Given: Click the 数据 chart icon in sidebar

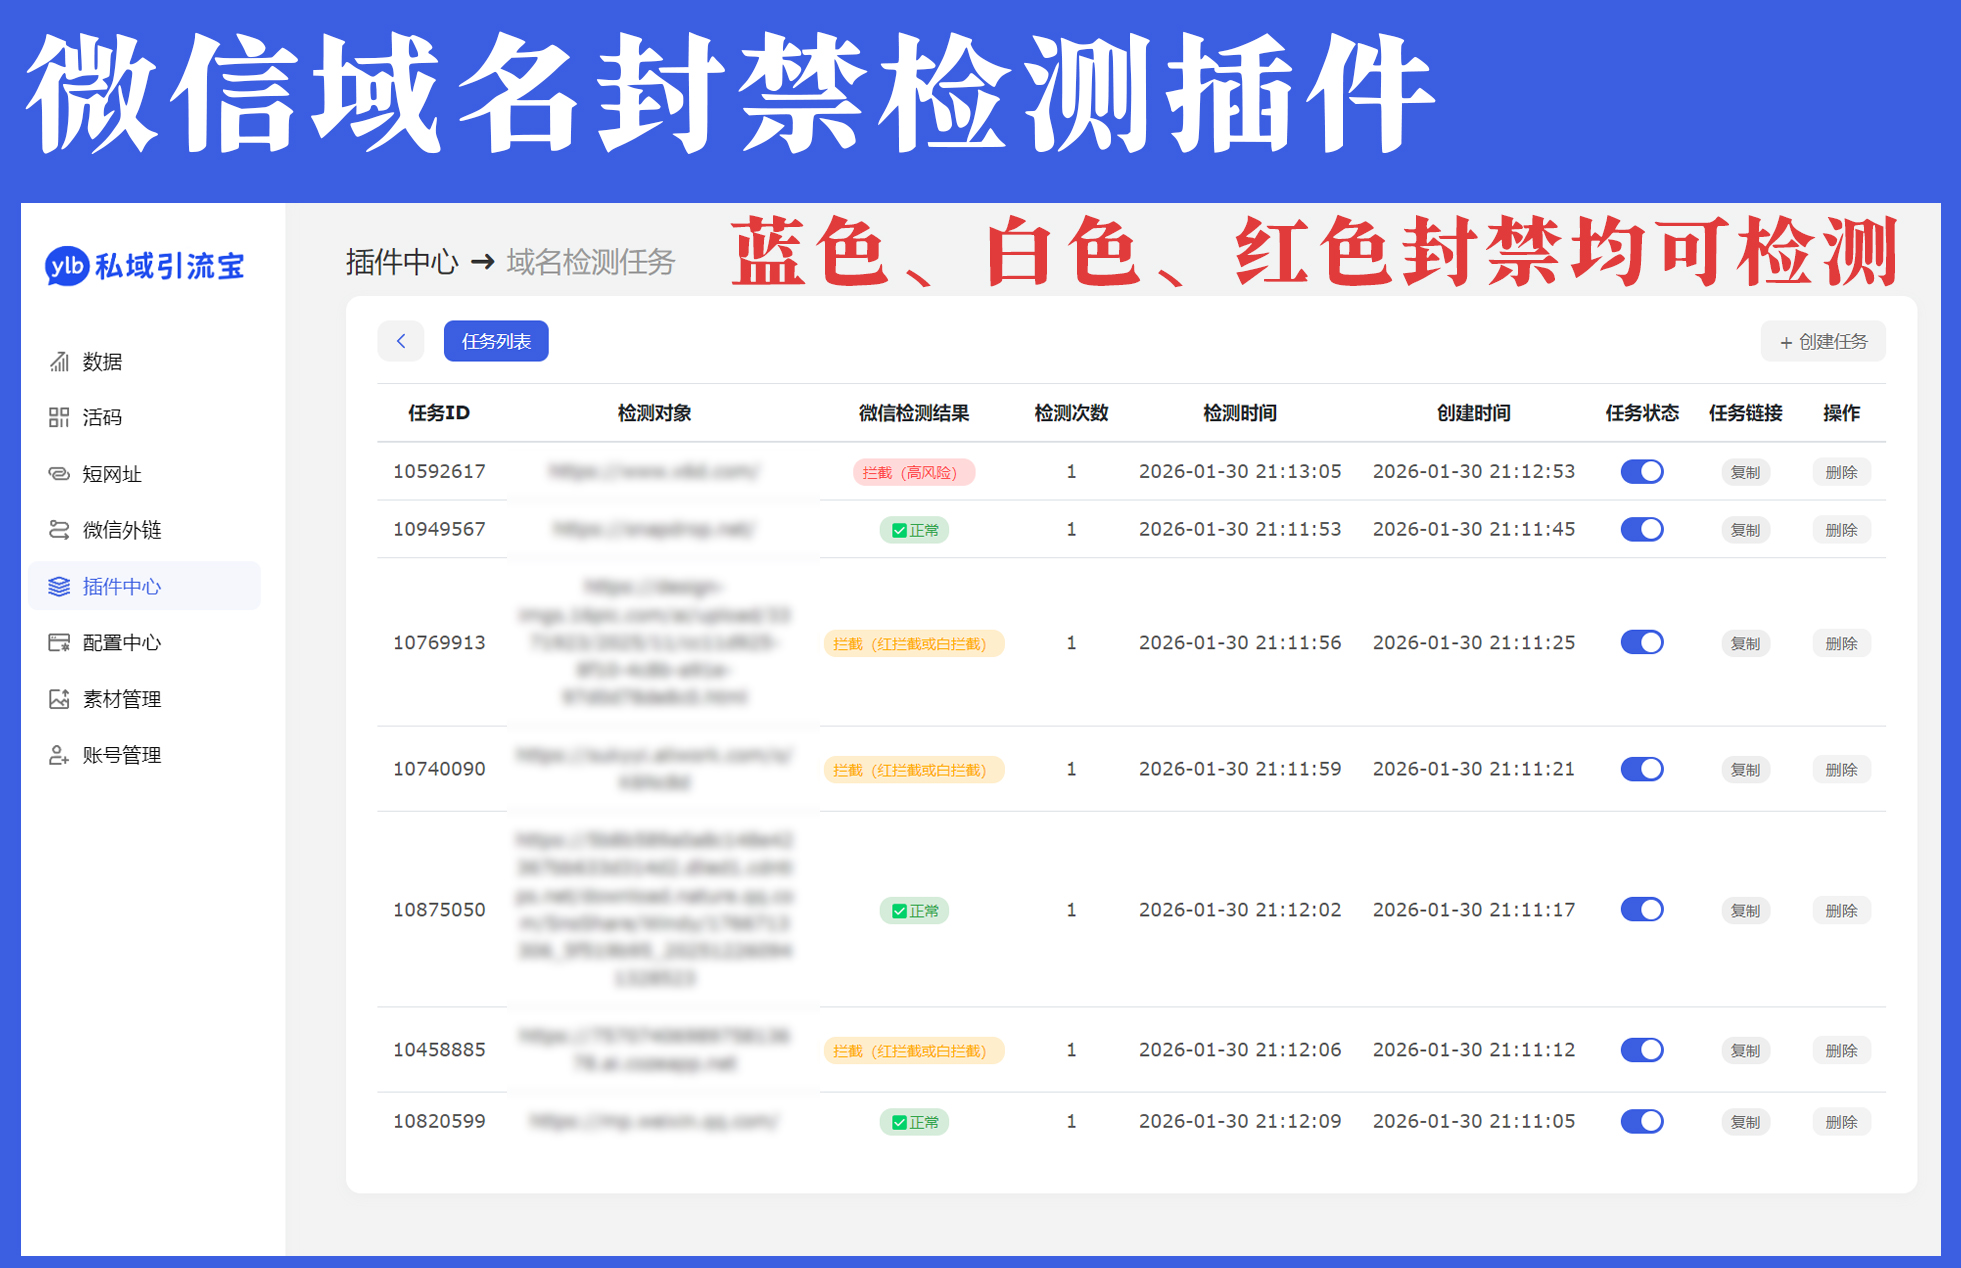Looking at the screenshot, I should pyautogui.click(x=59, y=361).
